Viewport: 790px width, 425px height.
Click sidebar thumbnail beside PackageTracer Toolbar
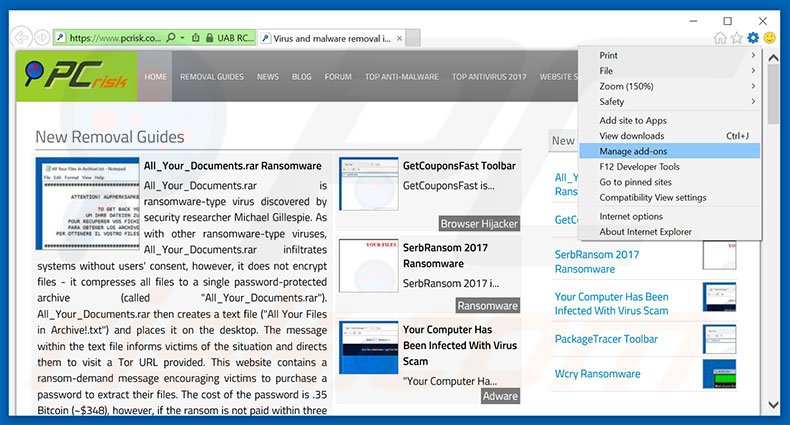(x=719, y=339)
